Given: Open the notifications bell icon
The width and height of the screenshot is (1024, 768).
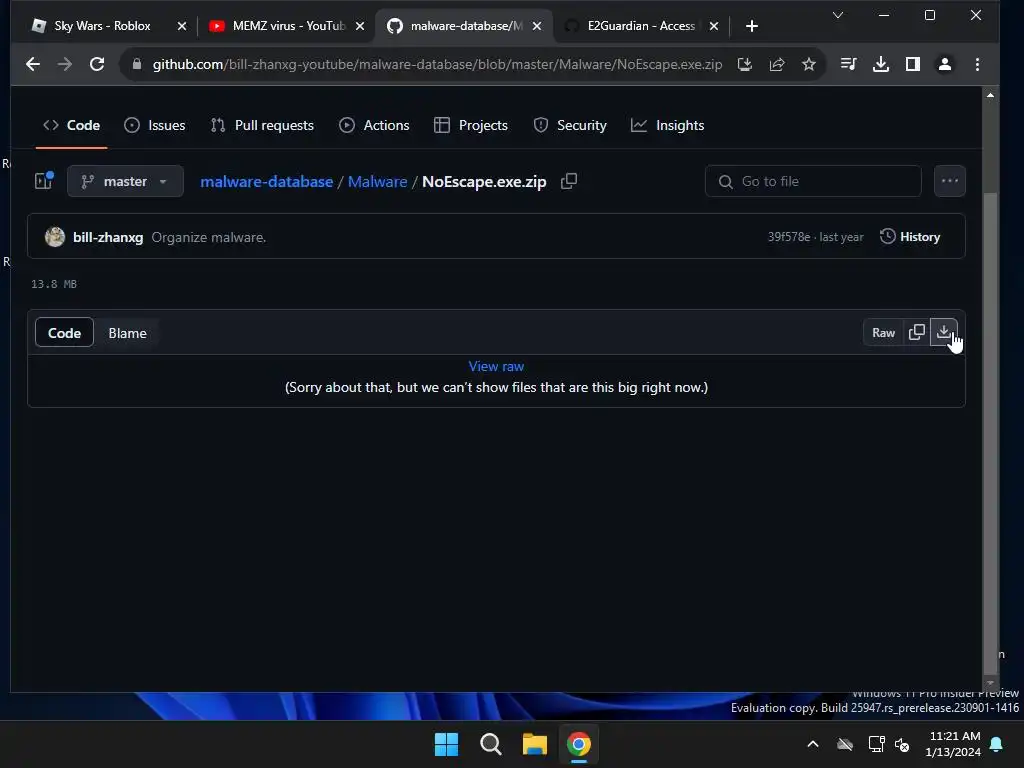Looking at the screenshot, I should click(x=997, y=744).
